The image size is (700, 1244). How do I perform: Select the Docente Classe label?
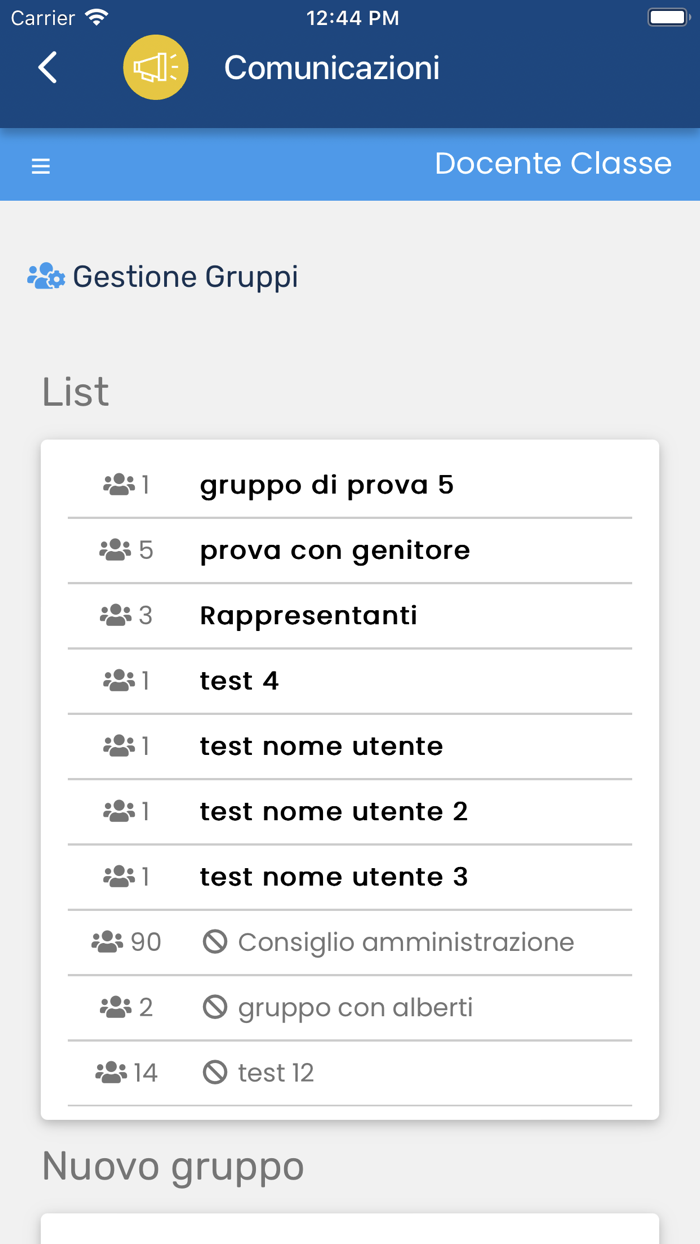(553, 163)
